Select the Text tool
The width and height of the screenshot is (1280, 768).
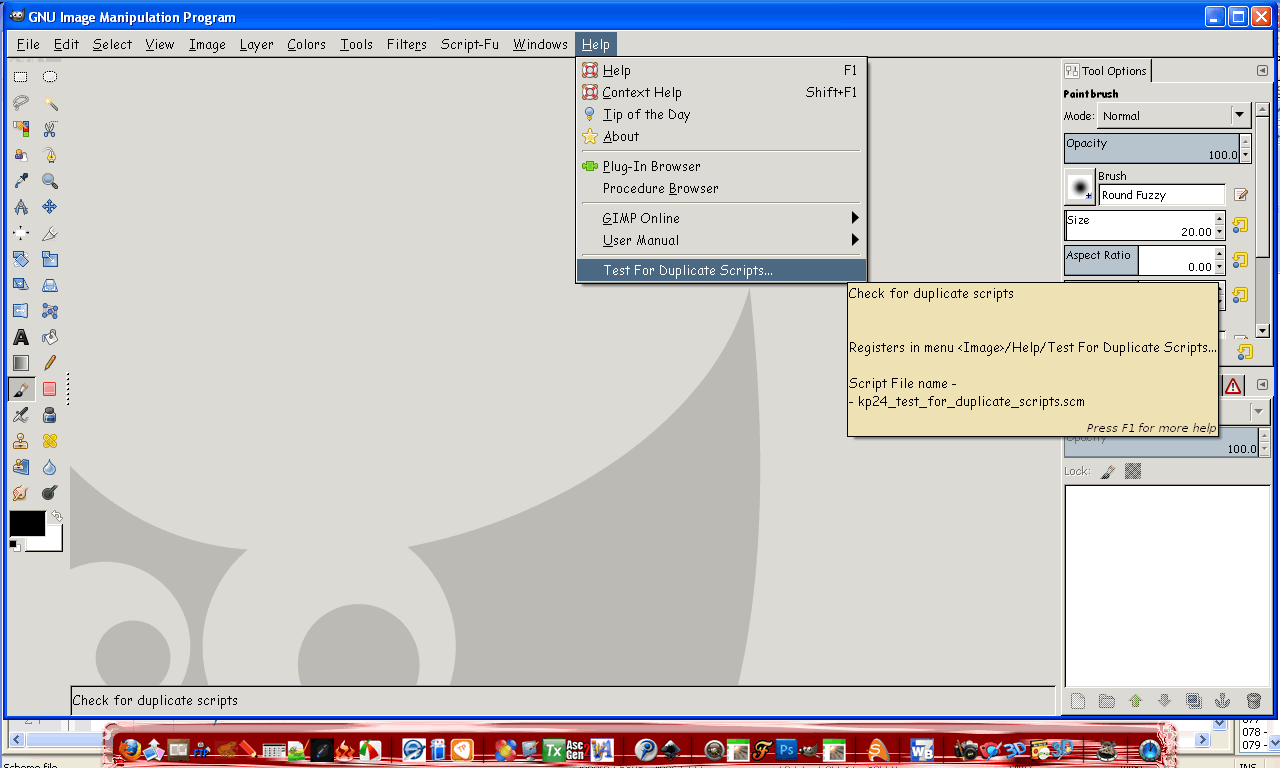[x=20, y=337]
